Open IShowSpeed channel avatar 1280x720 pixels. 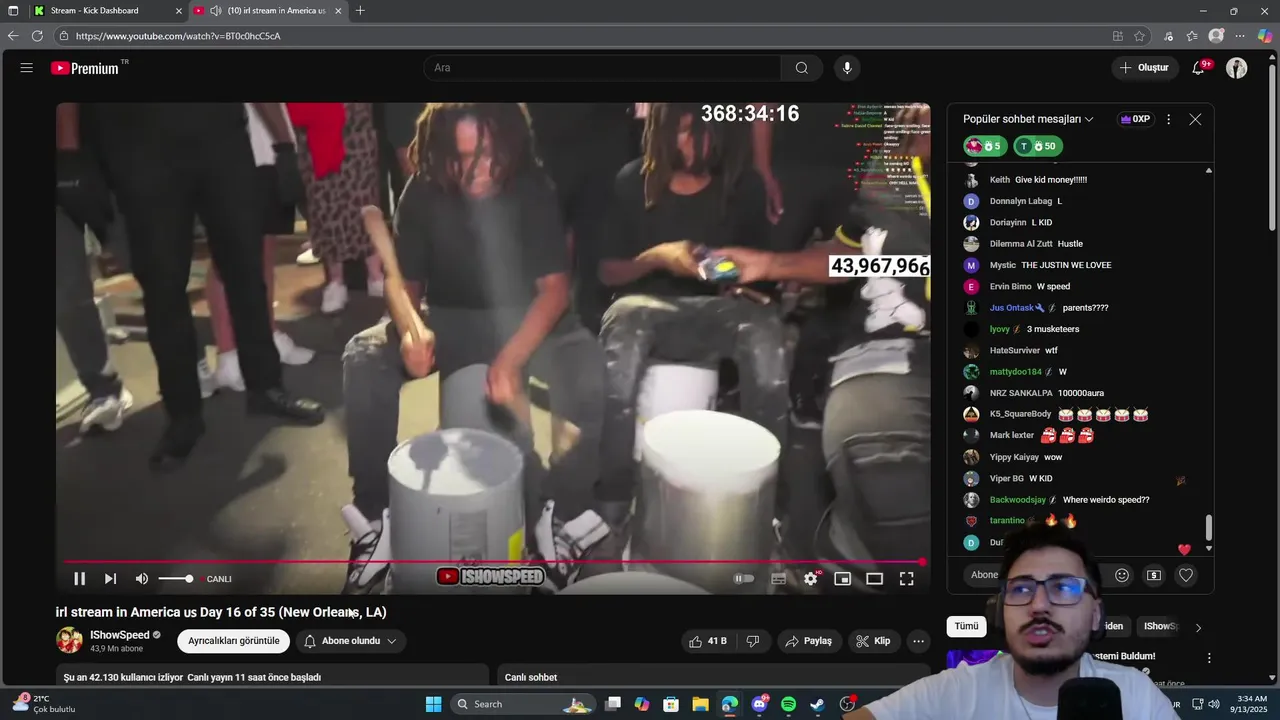point(70,640)
